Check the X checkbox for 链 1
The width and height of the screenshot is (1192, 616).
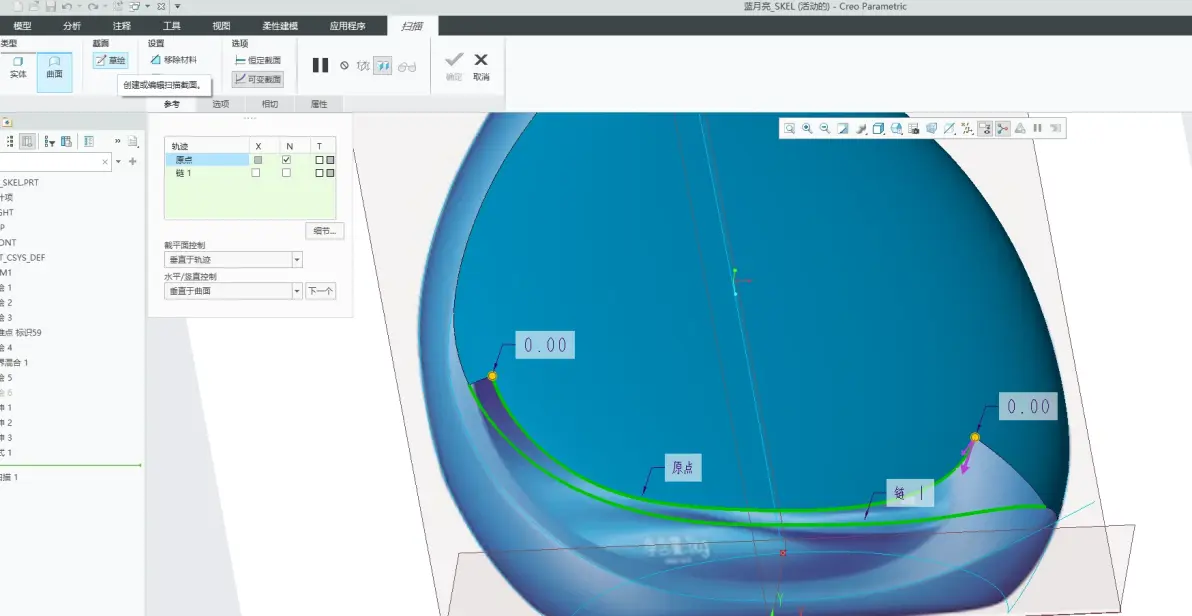pos(256,173)
